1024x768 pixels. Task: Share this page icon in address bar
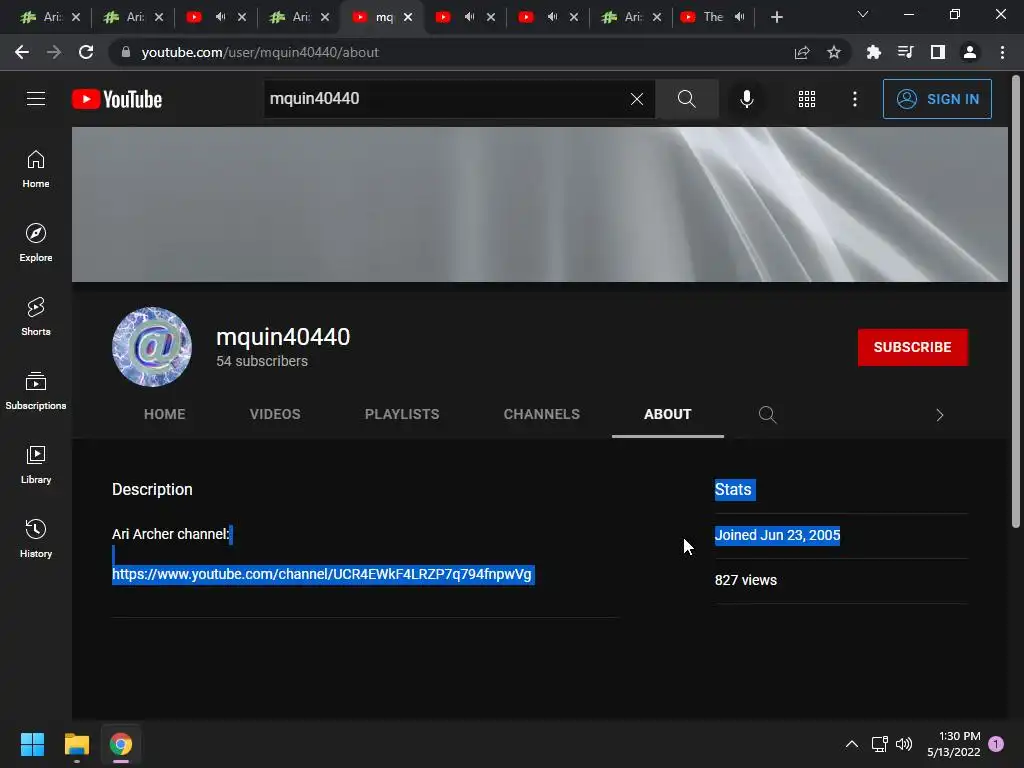[x=802, y=52]
